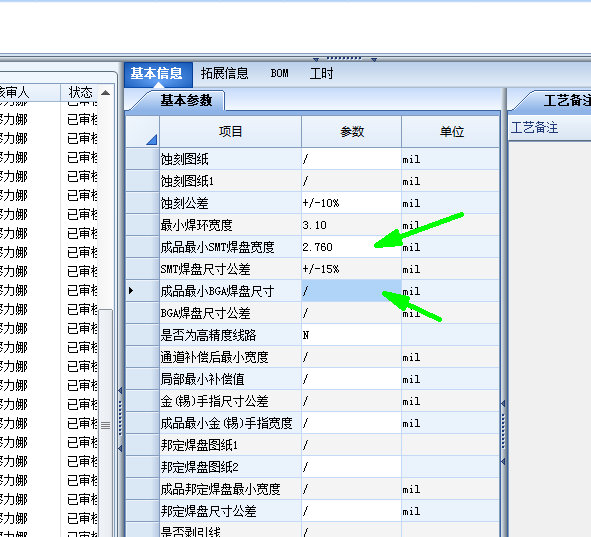Select the 基本参数 sub-tab
Screen dimensions: 591x537
coord(186,101)
